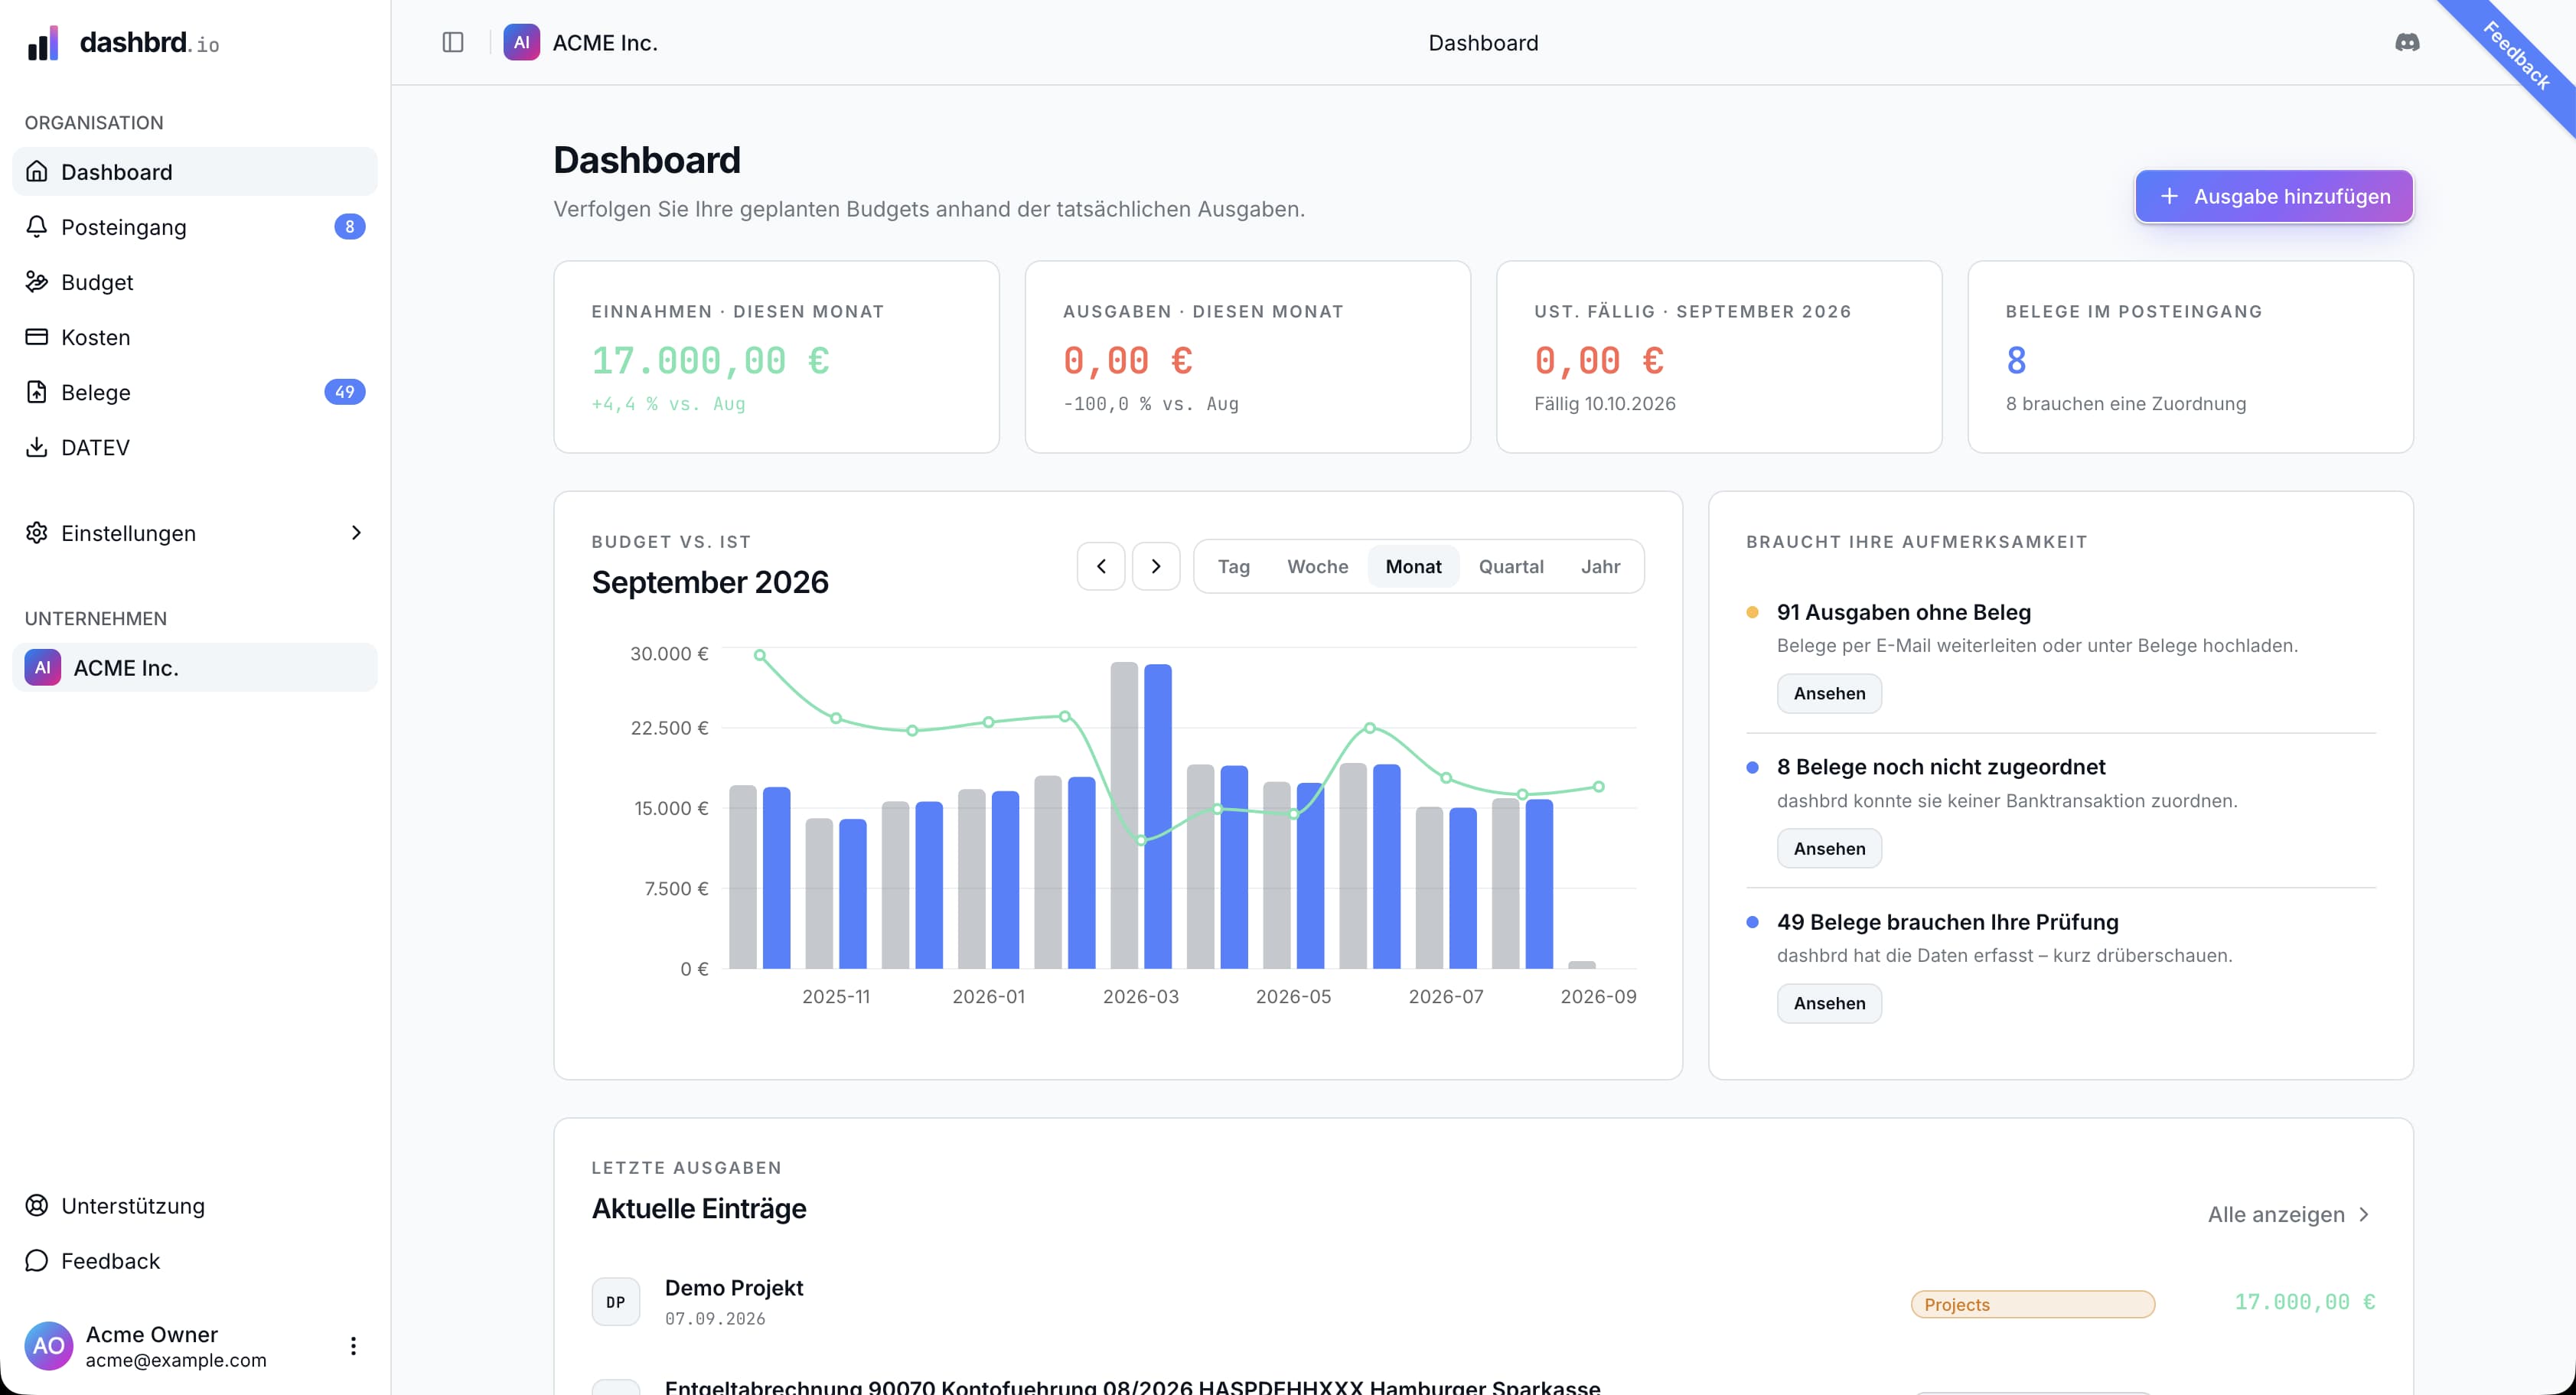
Task: Click the small grey bar for 2026-09
Action: point(1581,964)
